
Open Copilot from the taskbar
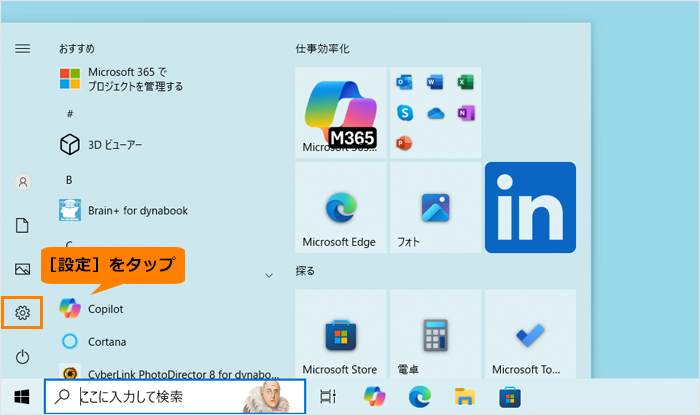(x=375, y=397)
